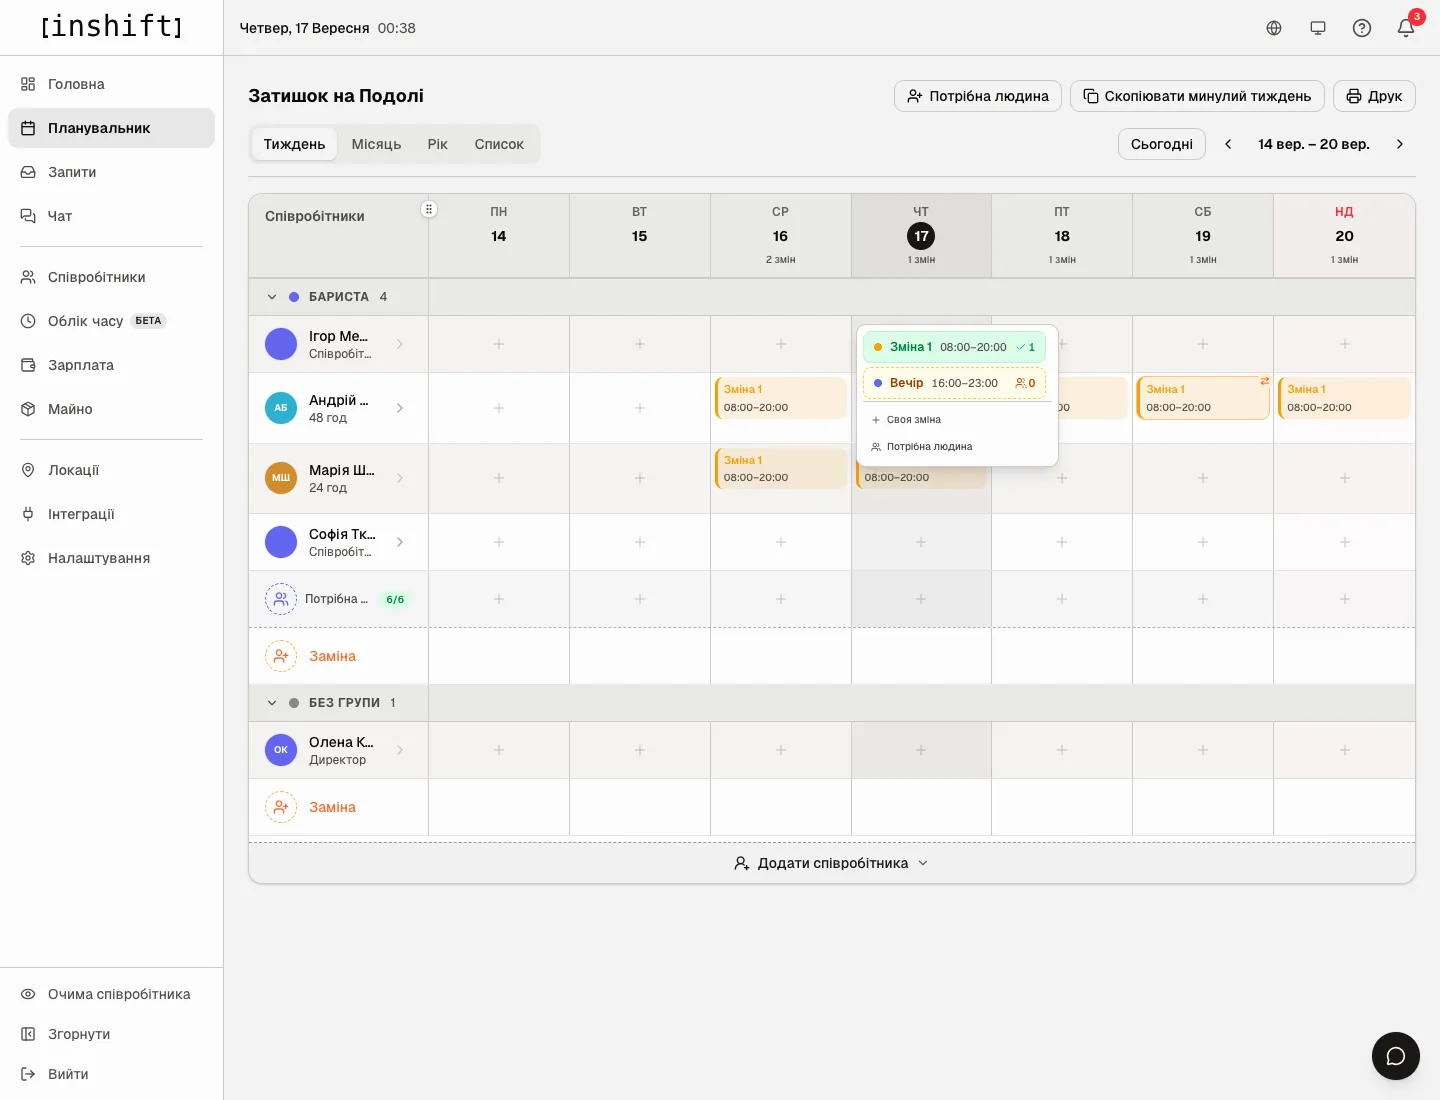Choose Своя зміна in popup menu
Image resolution: width=1440 pixels, height=1100 pixels.
[913, 420]
